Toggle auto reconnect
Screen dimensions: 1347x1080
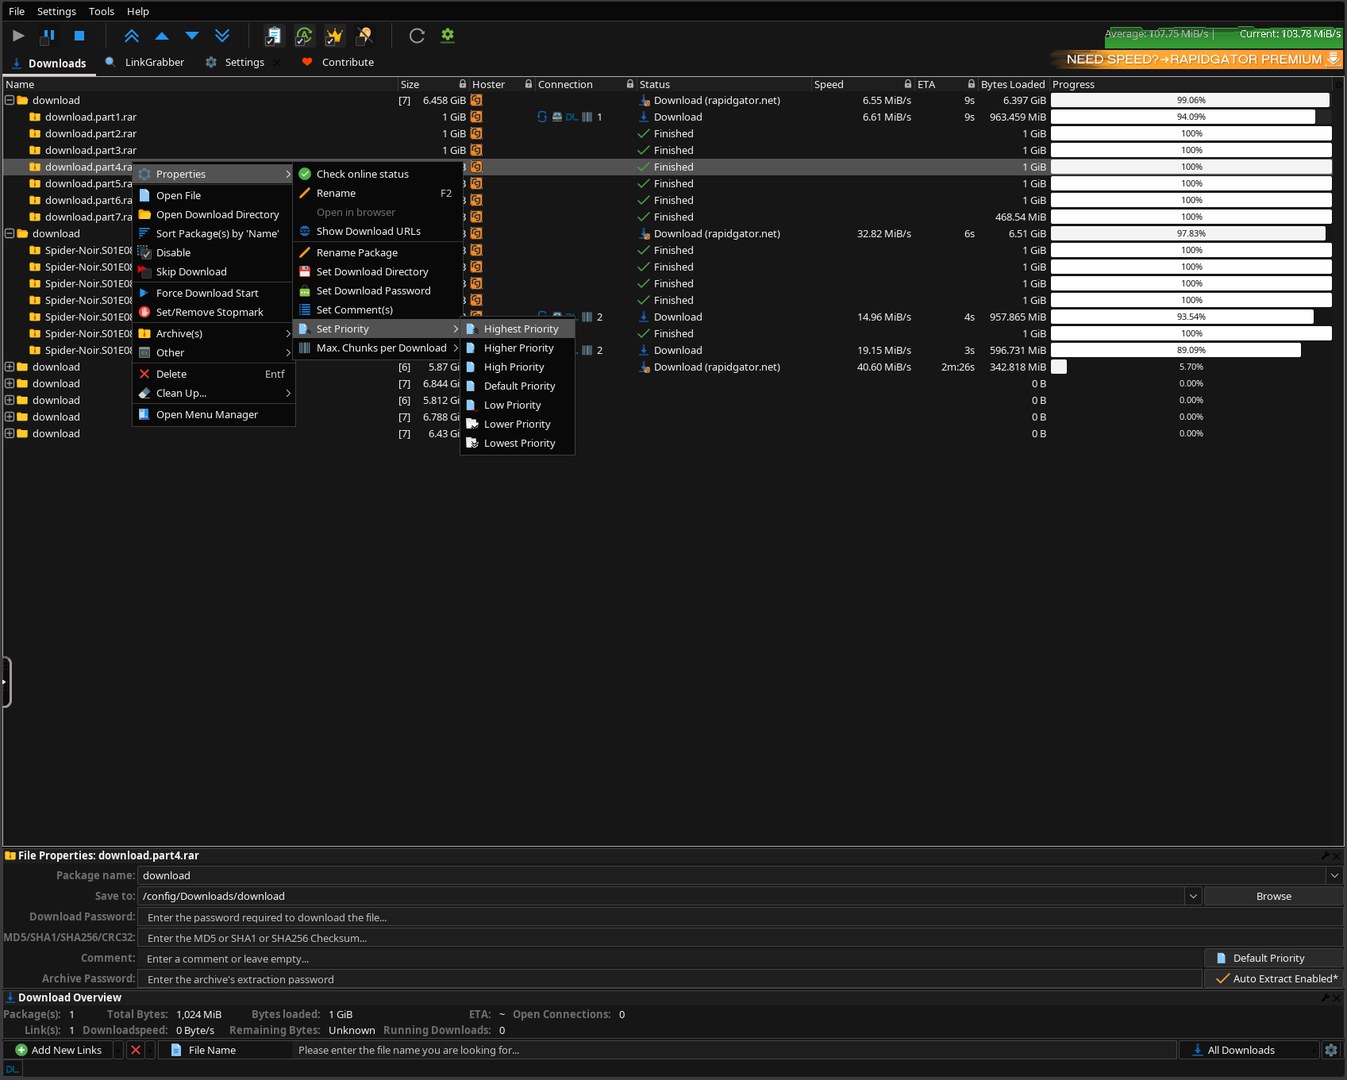pyautogui.click(x=304, y=35)
